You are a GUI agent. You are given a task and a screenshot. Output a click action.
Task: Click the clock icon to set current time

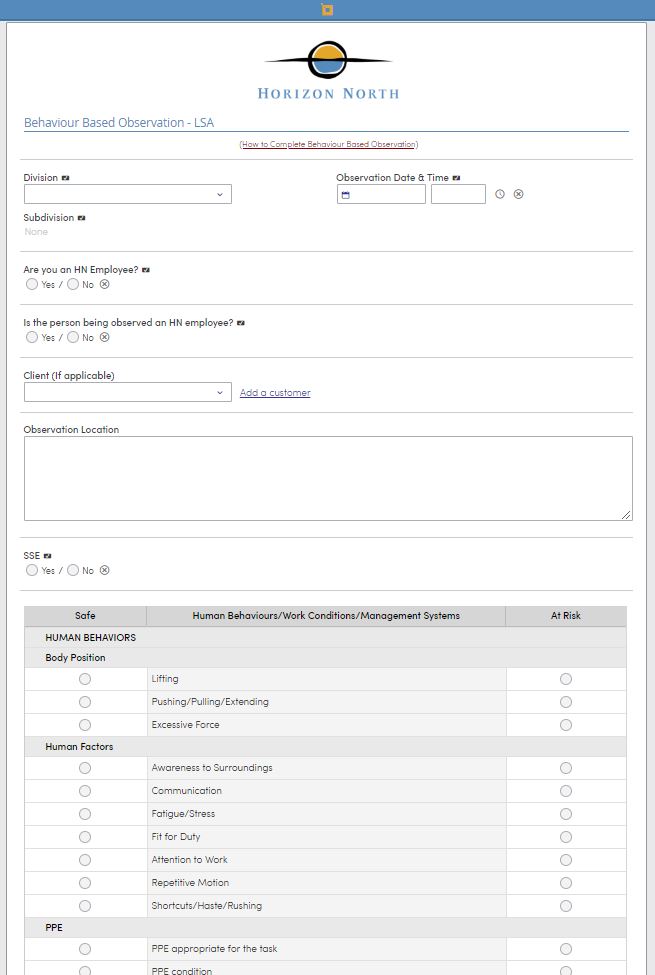500,194
